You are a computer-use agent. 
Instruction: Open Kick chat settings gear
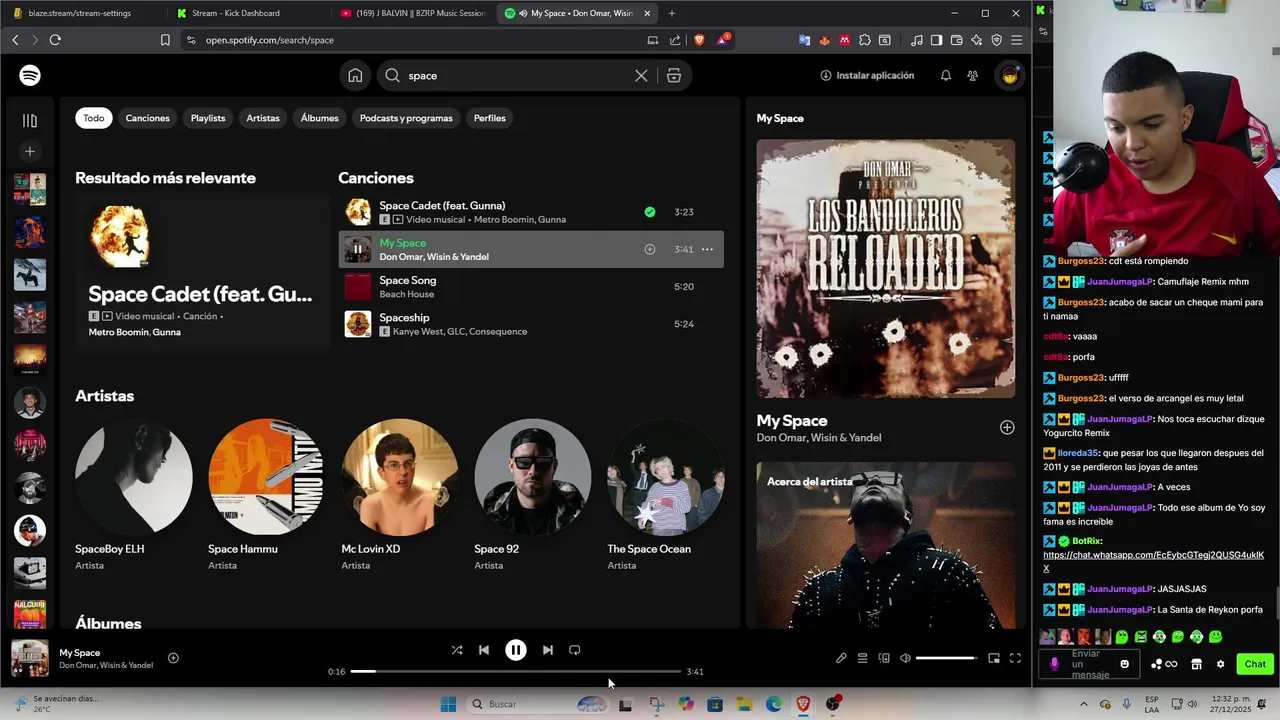(x=1220, y=664)
